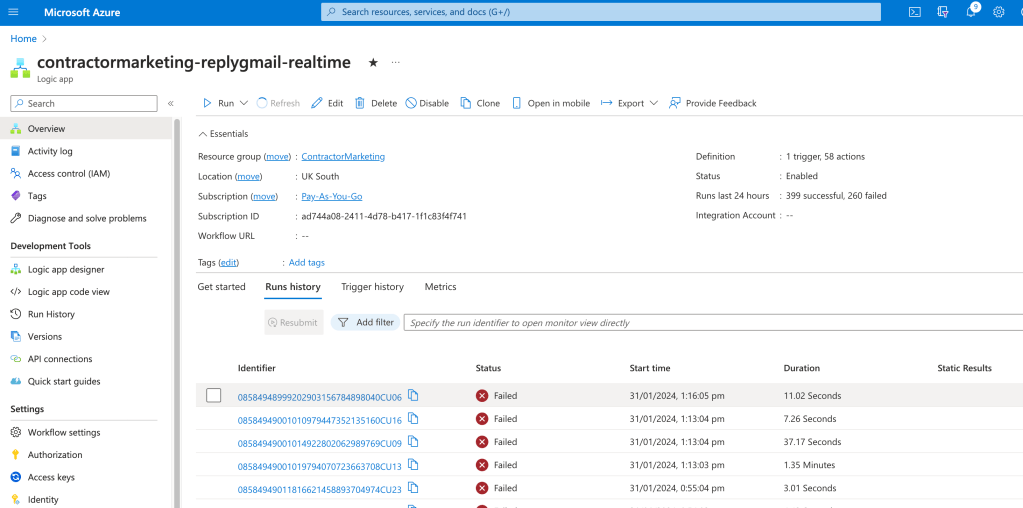1023x508 pixels.
Task: Open portal settings gear
Action: (x=998, y=12)
